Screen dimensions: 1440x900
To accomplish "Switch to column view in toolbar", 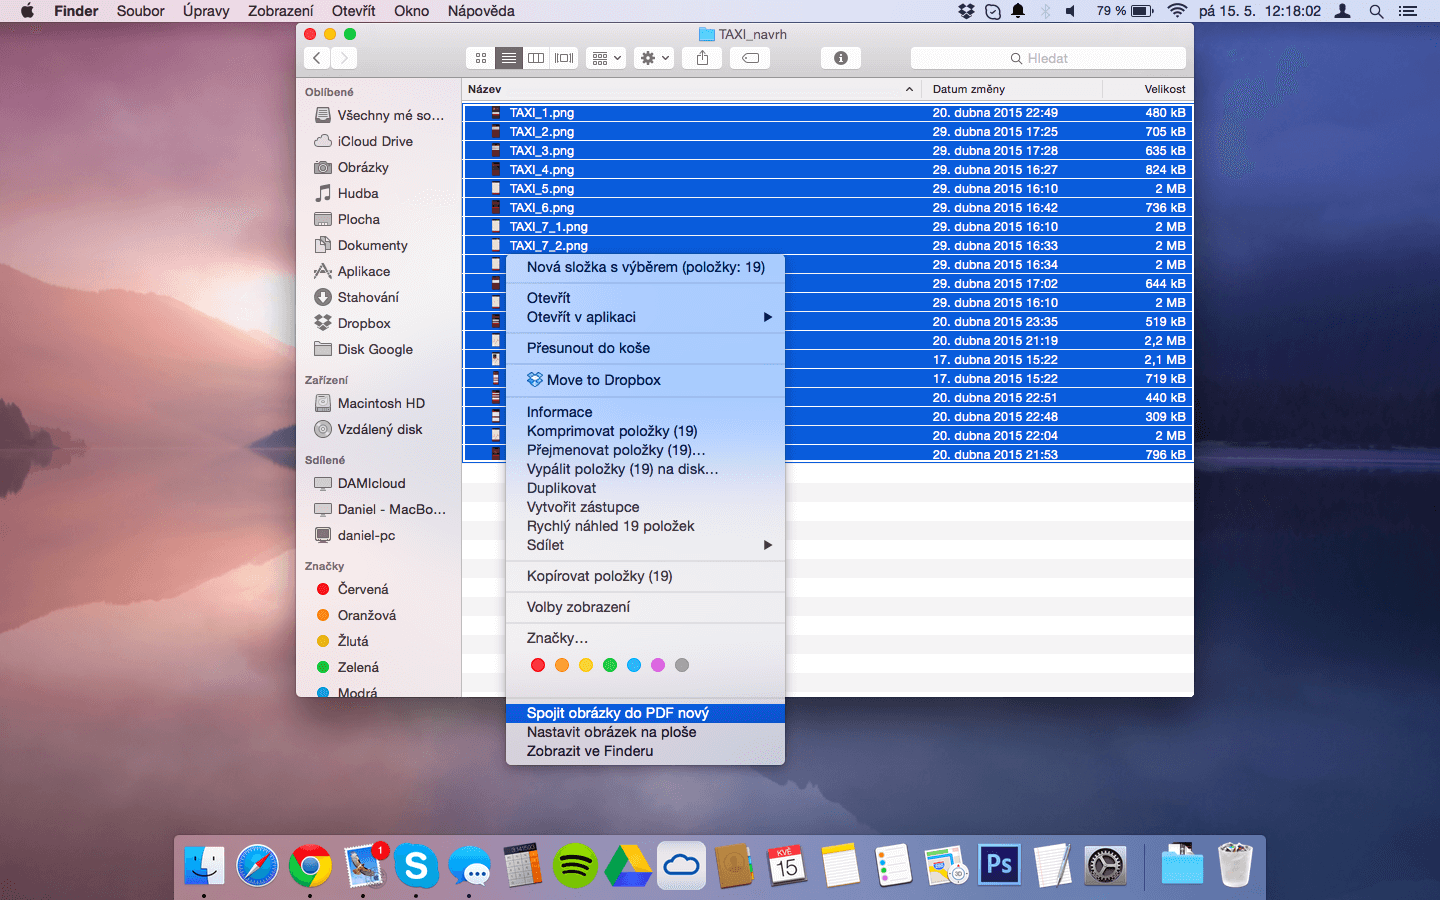I will pyautogui.click(x=536, y=58).
